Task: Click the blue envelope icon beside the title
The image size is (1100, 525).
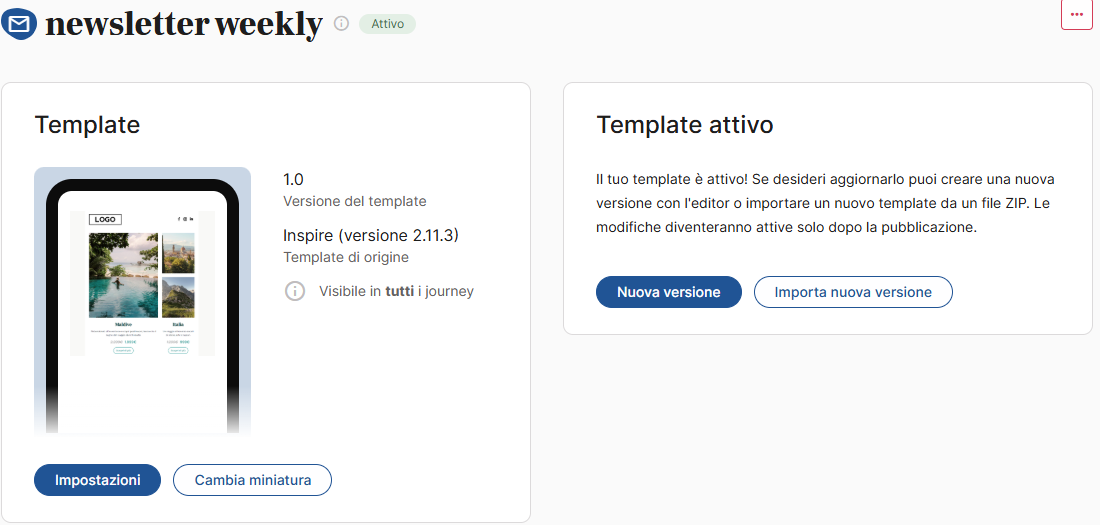Action: click(x=19, y=25)
